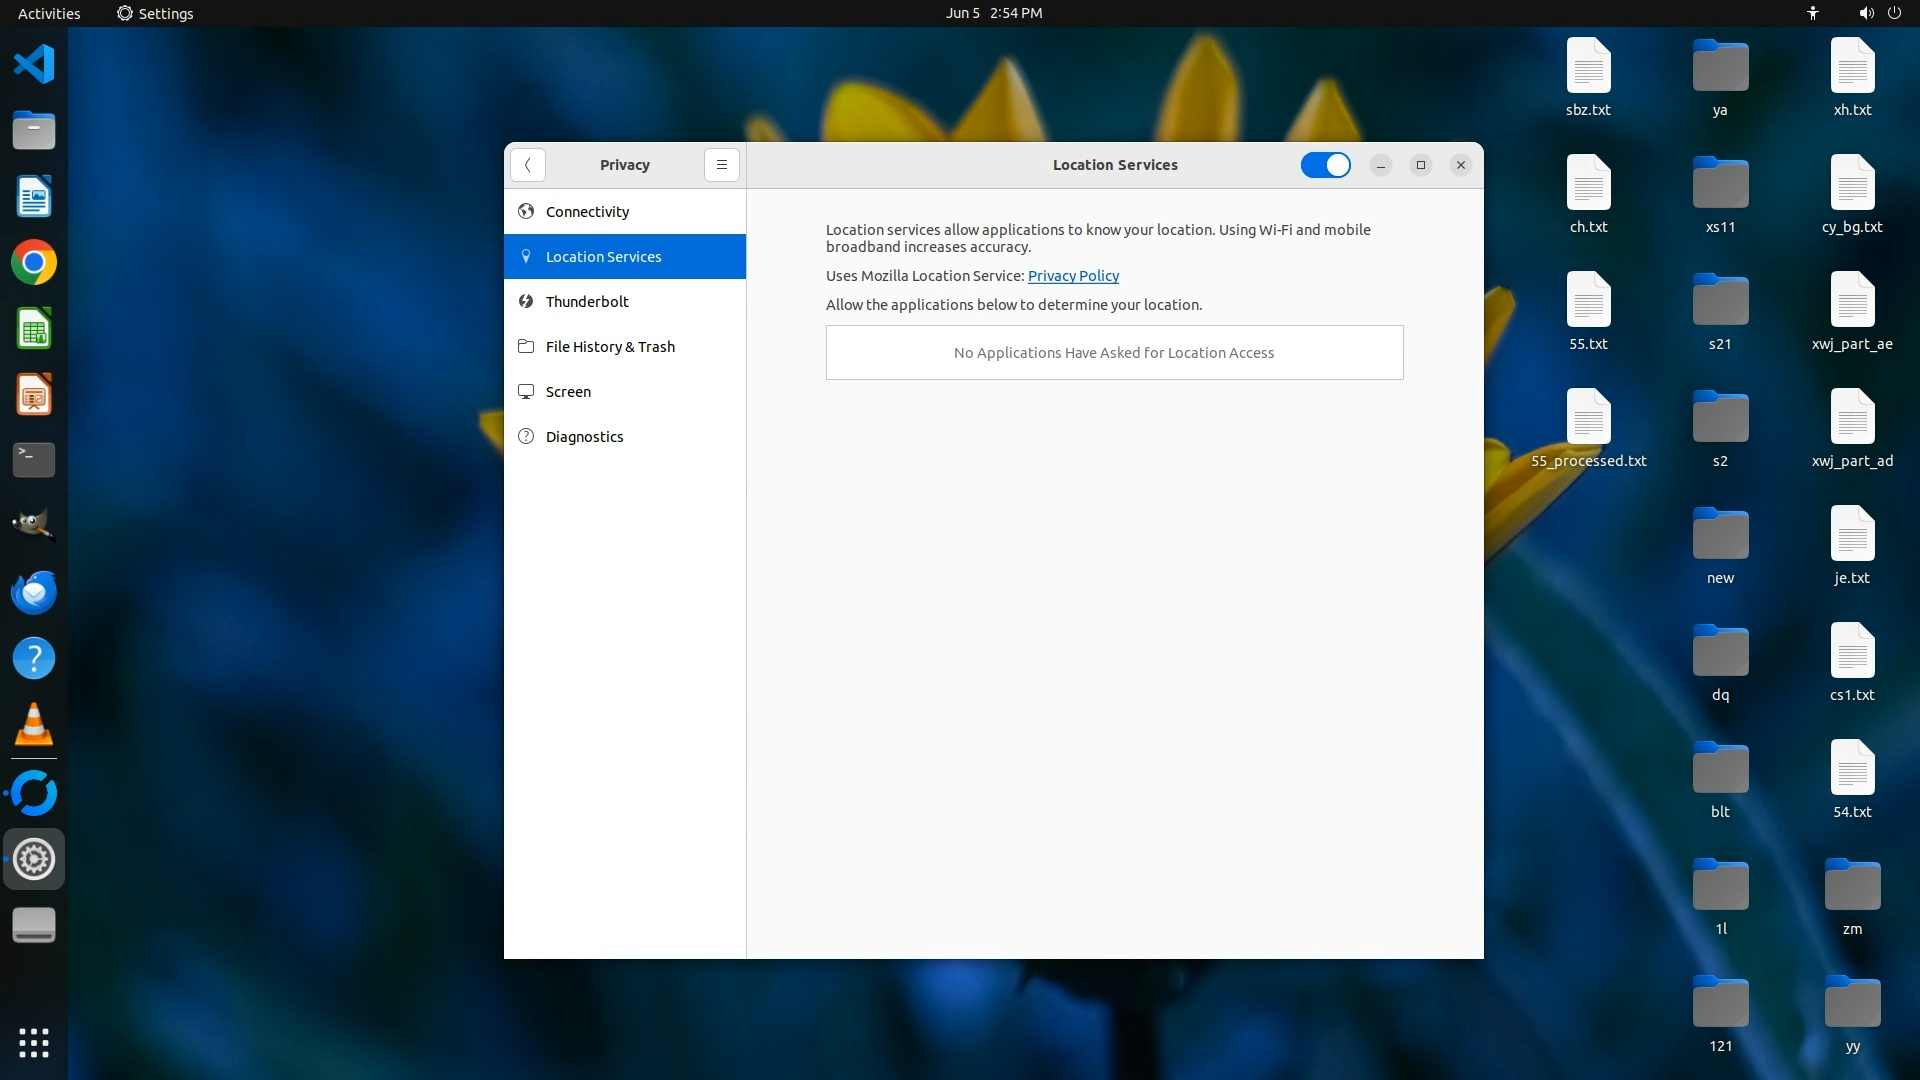The width and height of the screenshot is (1920, 1080).
Task: Select Connectivity in the sidebar
Action: 587,212
